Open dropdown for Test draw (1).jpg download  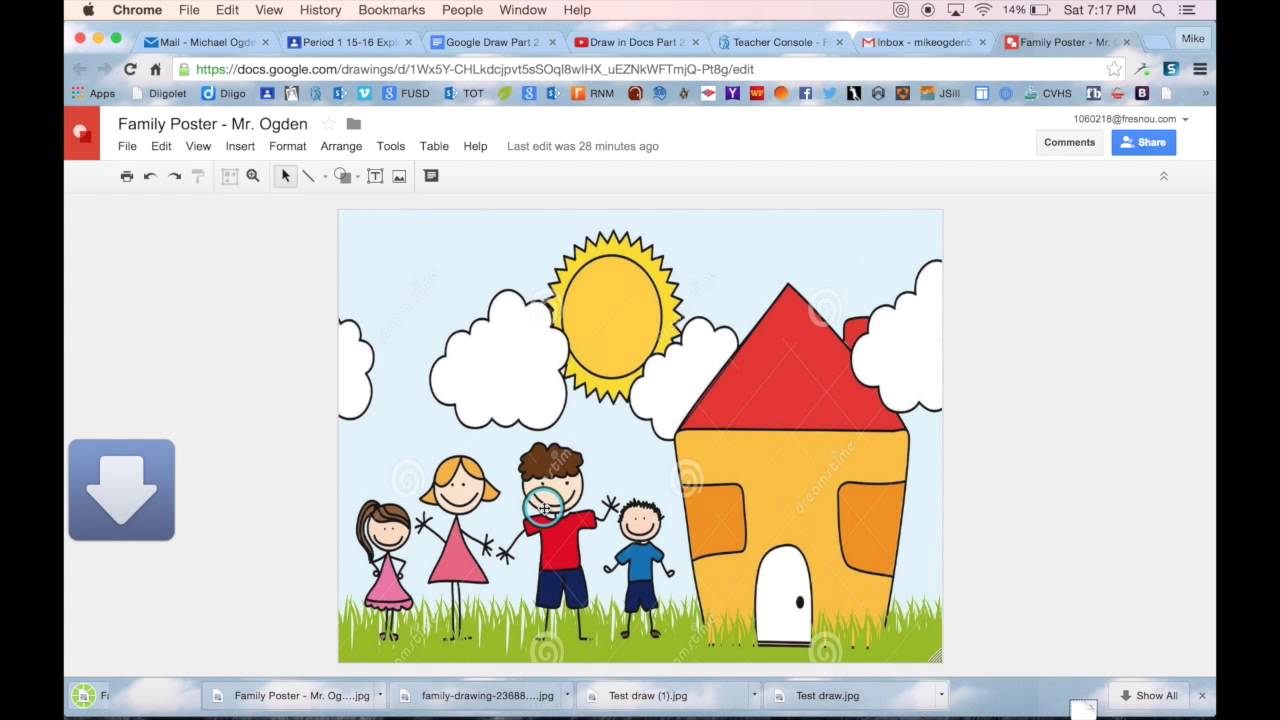[x=754, y=695]
